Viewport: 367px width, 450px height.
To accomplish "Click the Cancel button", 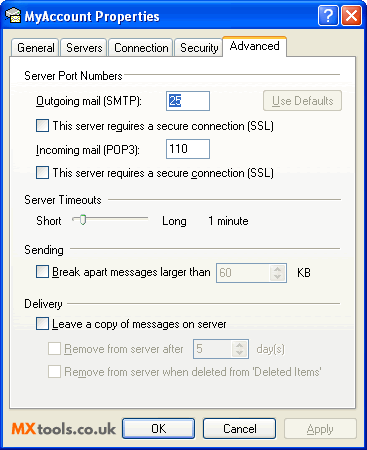I will [x=240, y=429].
